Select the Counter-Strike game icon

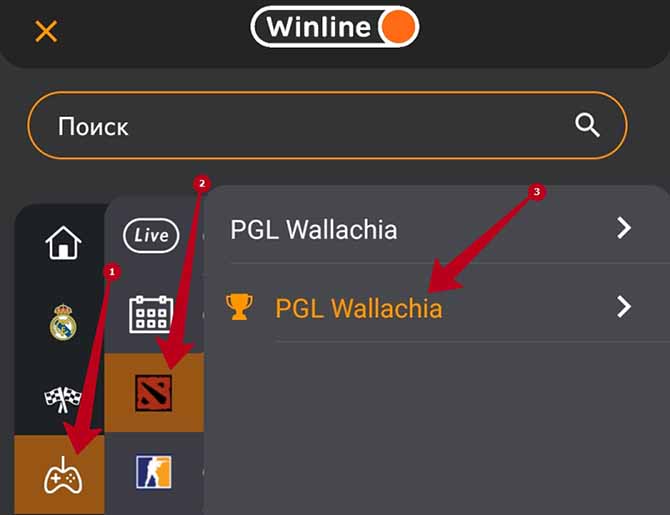[153, 472]
